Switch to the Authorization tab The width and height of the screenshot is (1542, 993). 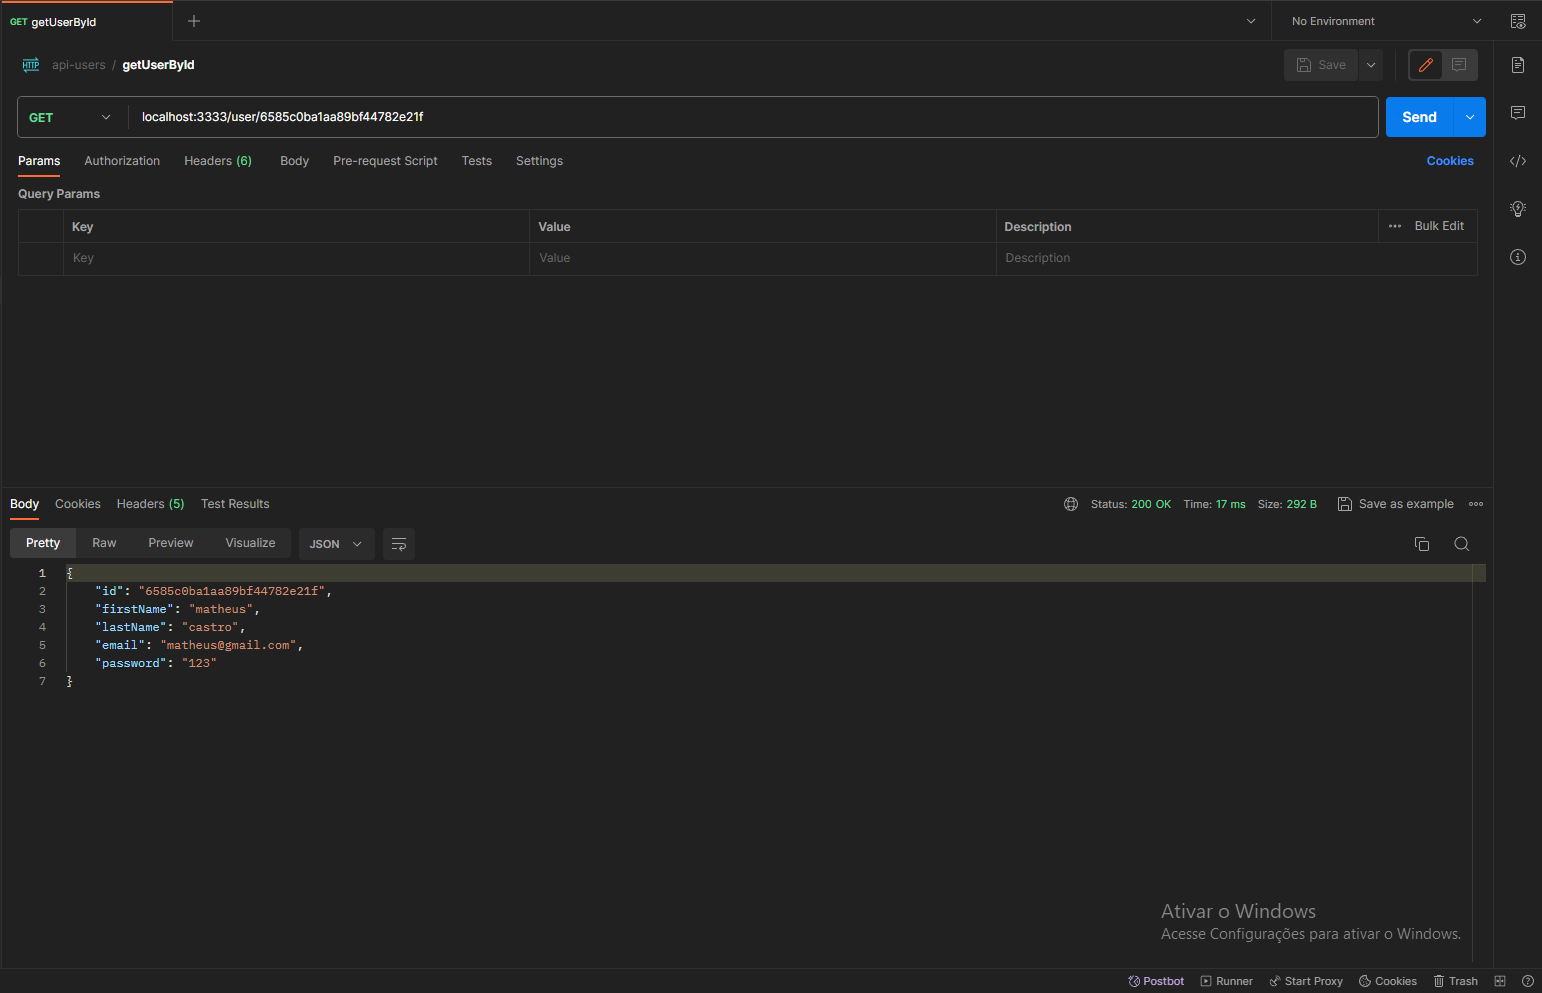(x=122, y=161)
